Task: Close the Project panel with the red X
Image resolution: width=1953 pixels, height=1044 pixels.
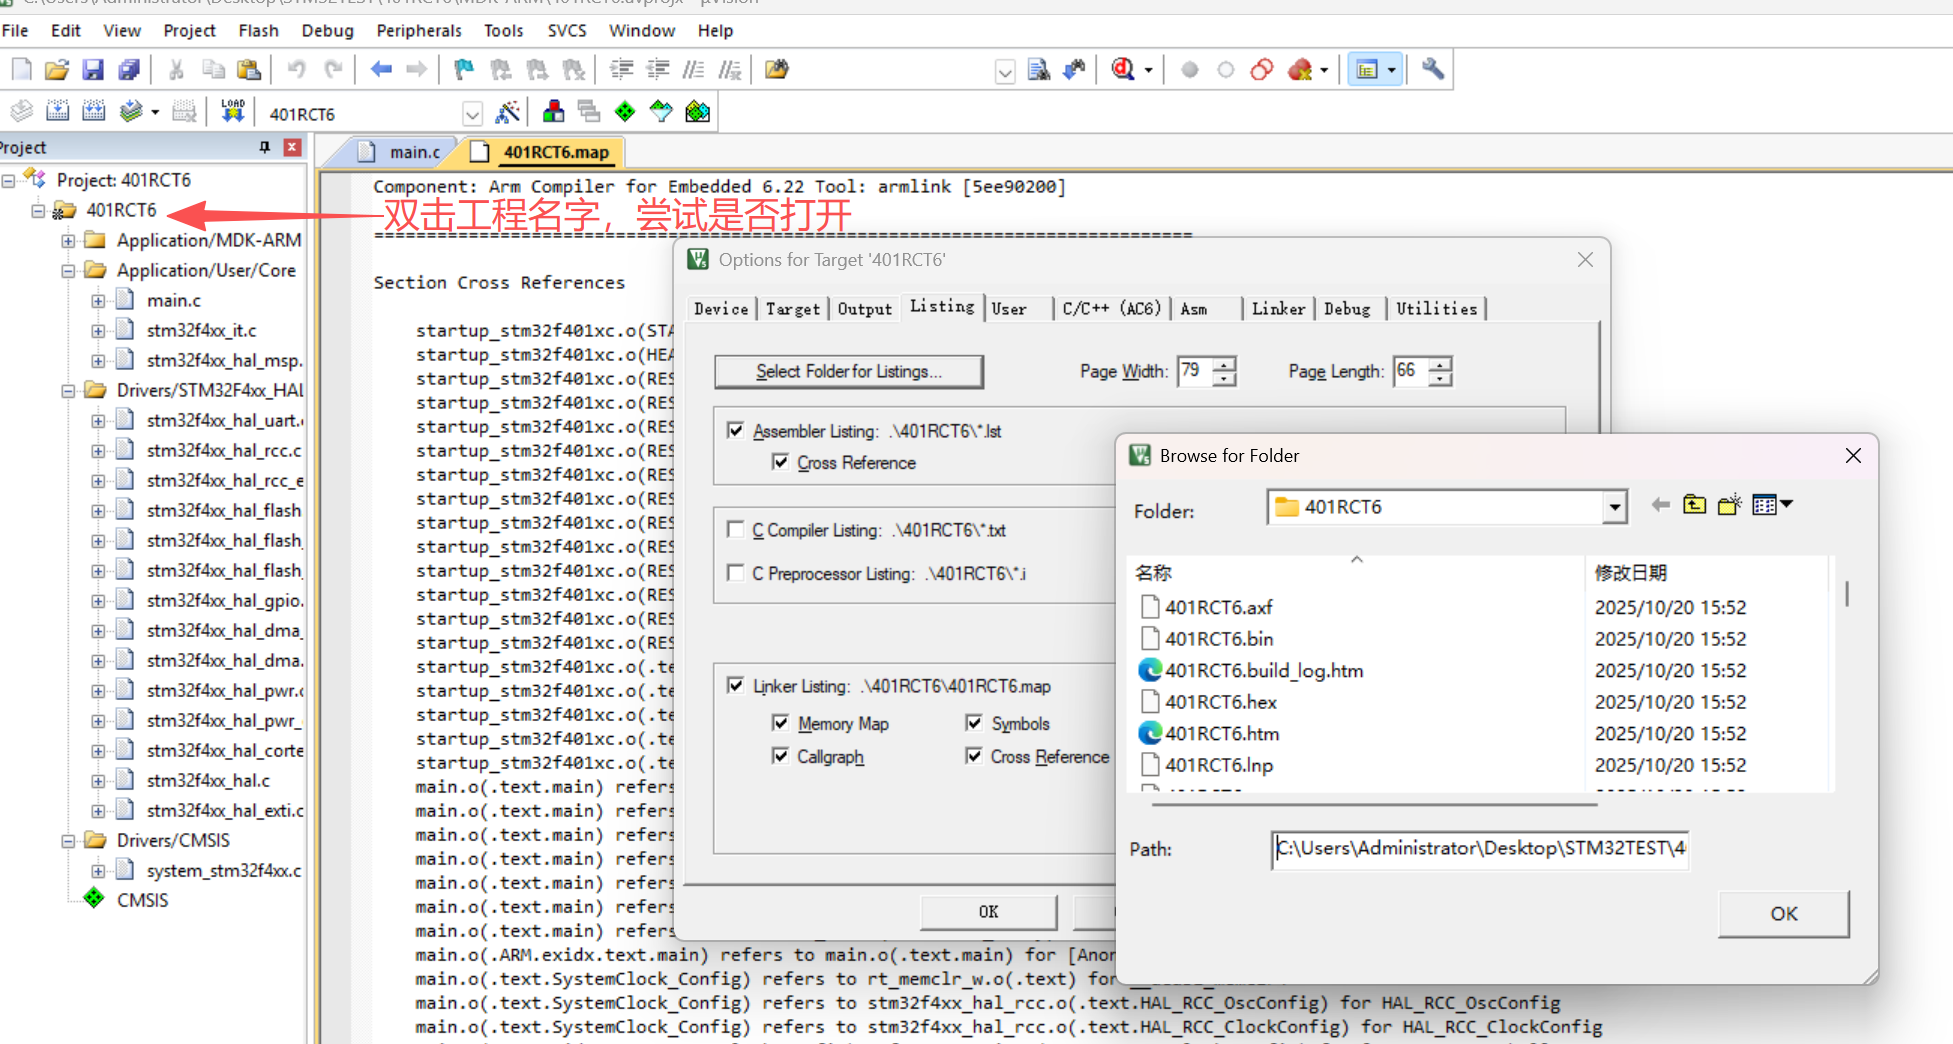Action: tap(293, 147)
